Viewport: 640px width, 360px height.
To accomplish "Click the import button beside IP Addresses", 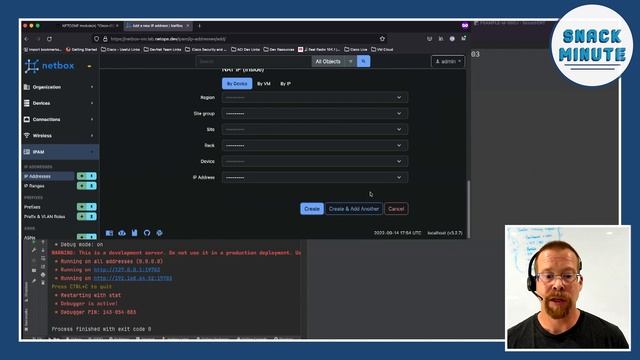I will point(92,176).
